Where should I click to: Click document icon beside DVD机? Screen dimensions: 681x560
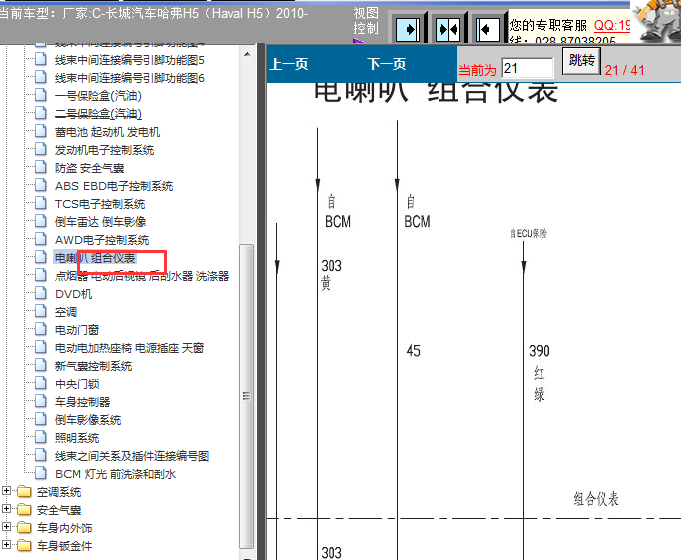coord(41,293)
